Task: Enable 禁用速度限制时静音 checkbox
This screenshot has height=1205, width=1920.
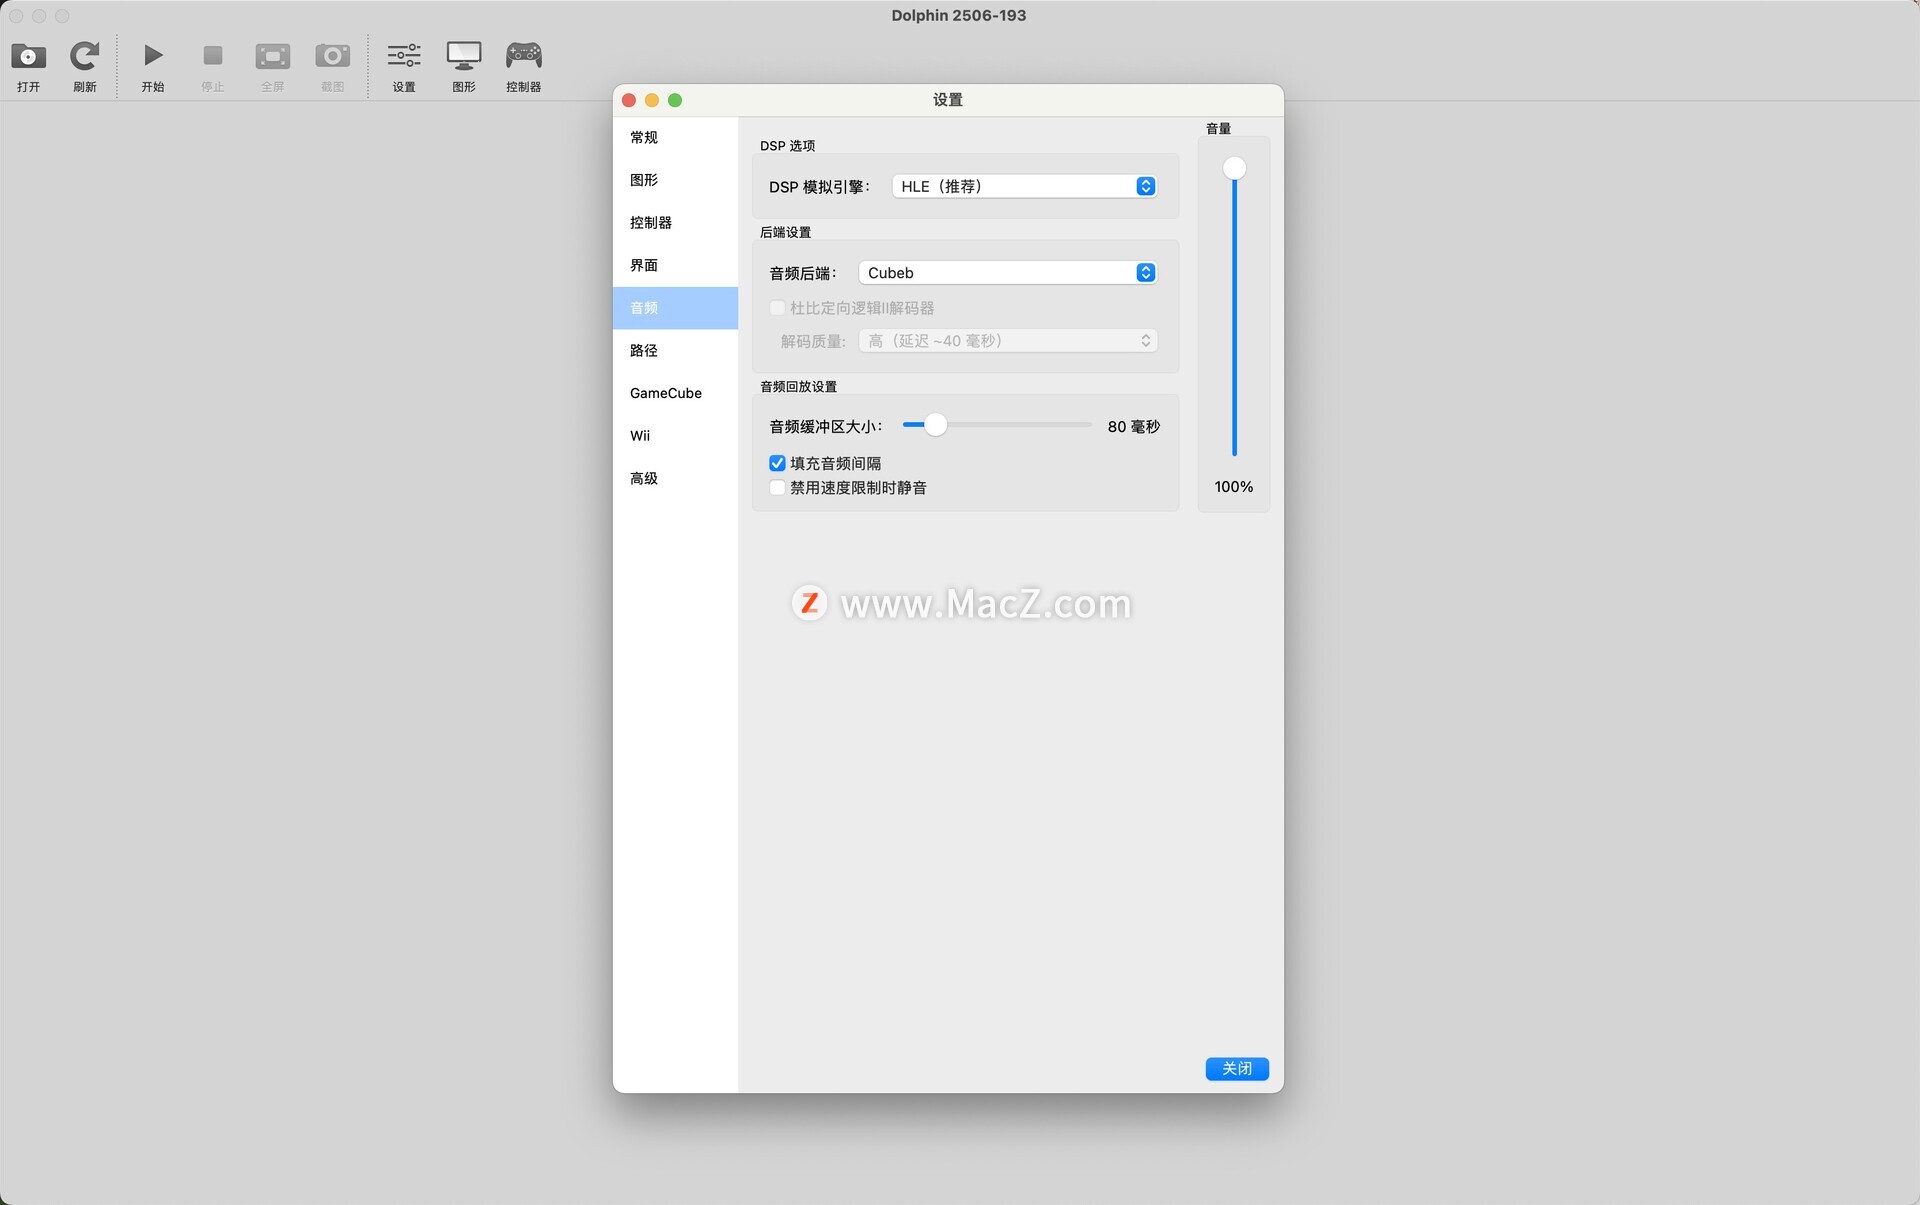Action: click(x=777, y=488)
